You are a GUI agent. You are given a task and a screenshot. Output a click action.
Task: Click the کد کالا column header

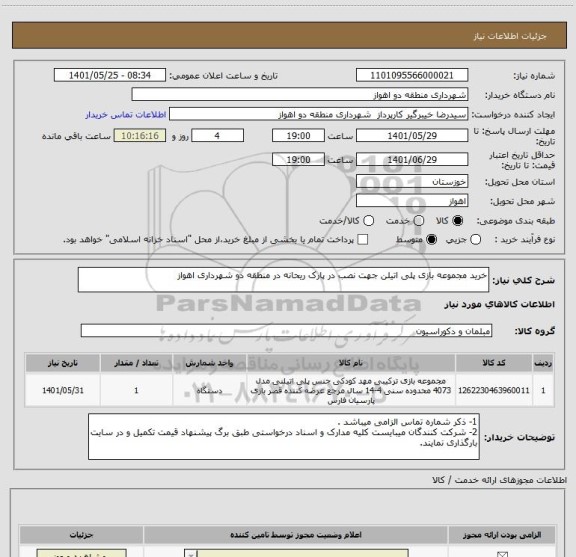click(494, 363)
